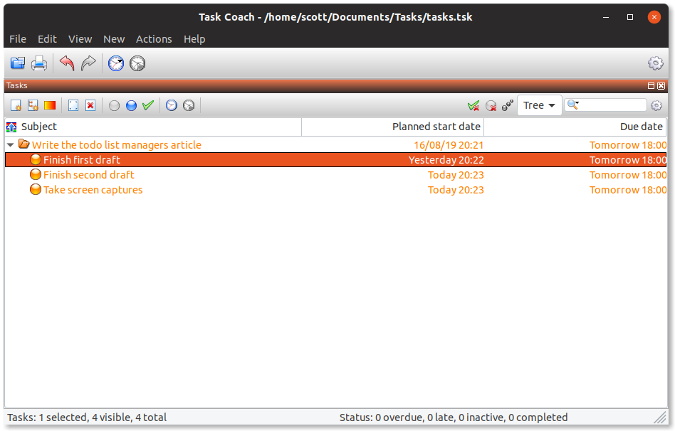Toggle the hide inactive tasks filter

(490, 105)
